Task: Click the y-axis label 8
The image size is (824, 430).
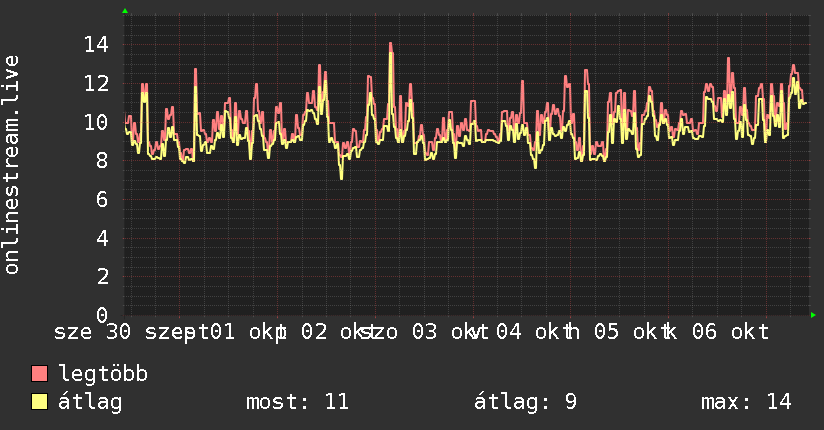Action: pos(102,161)
